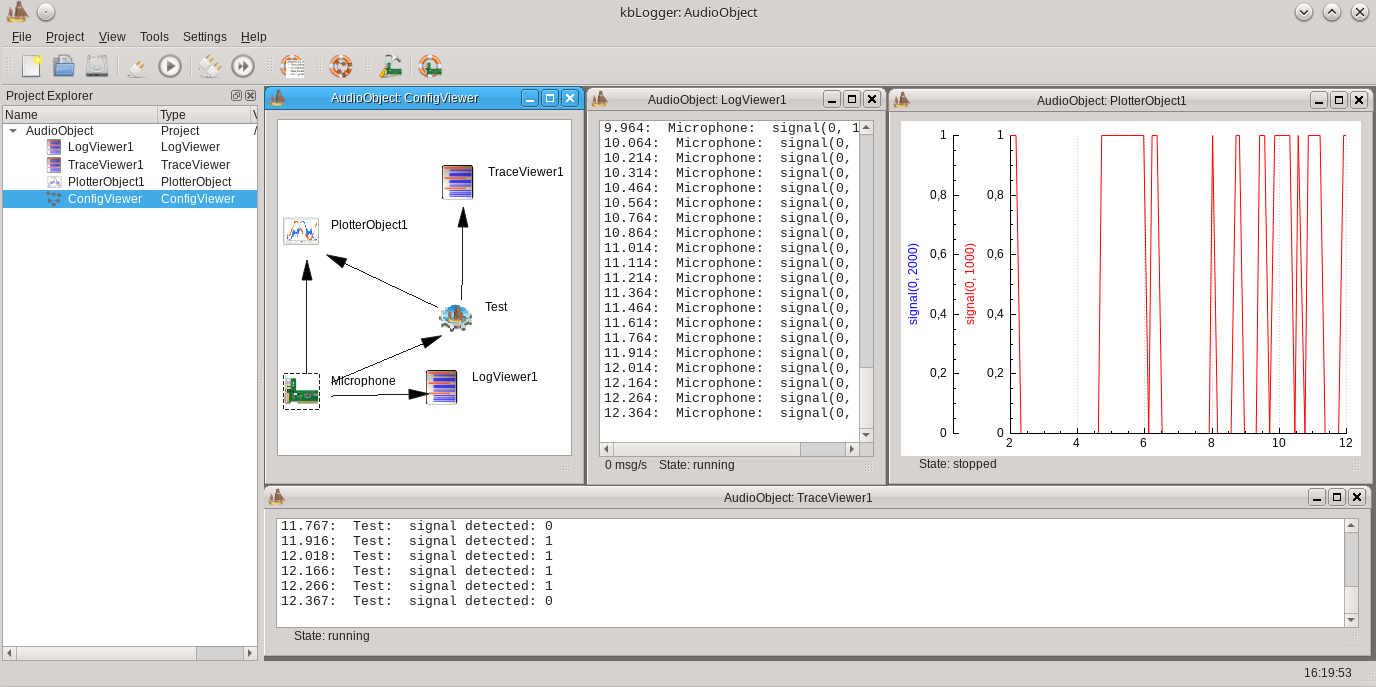1376x687 pixels.
Task: Click the PlotterObject1 node icon in the diagram
Action: 300,231
